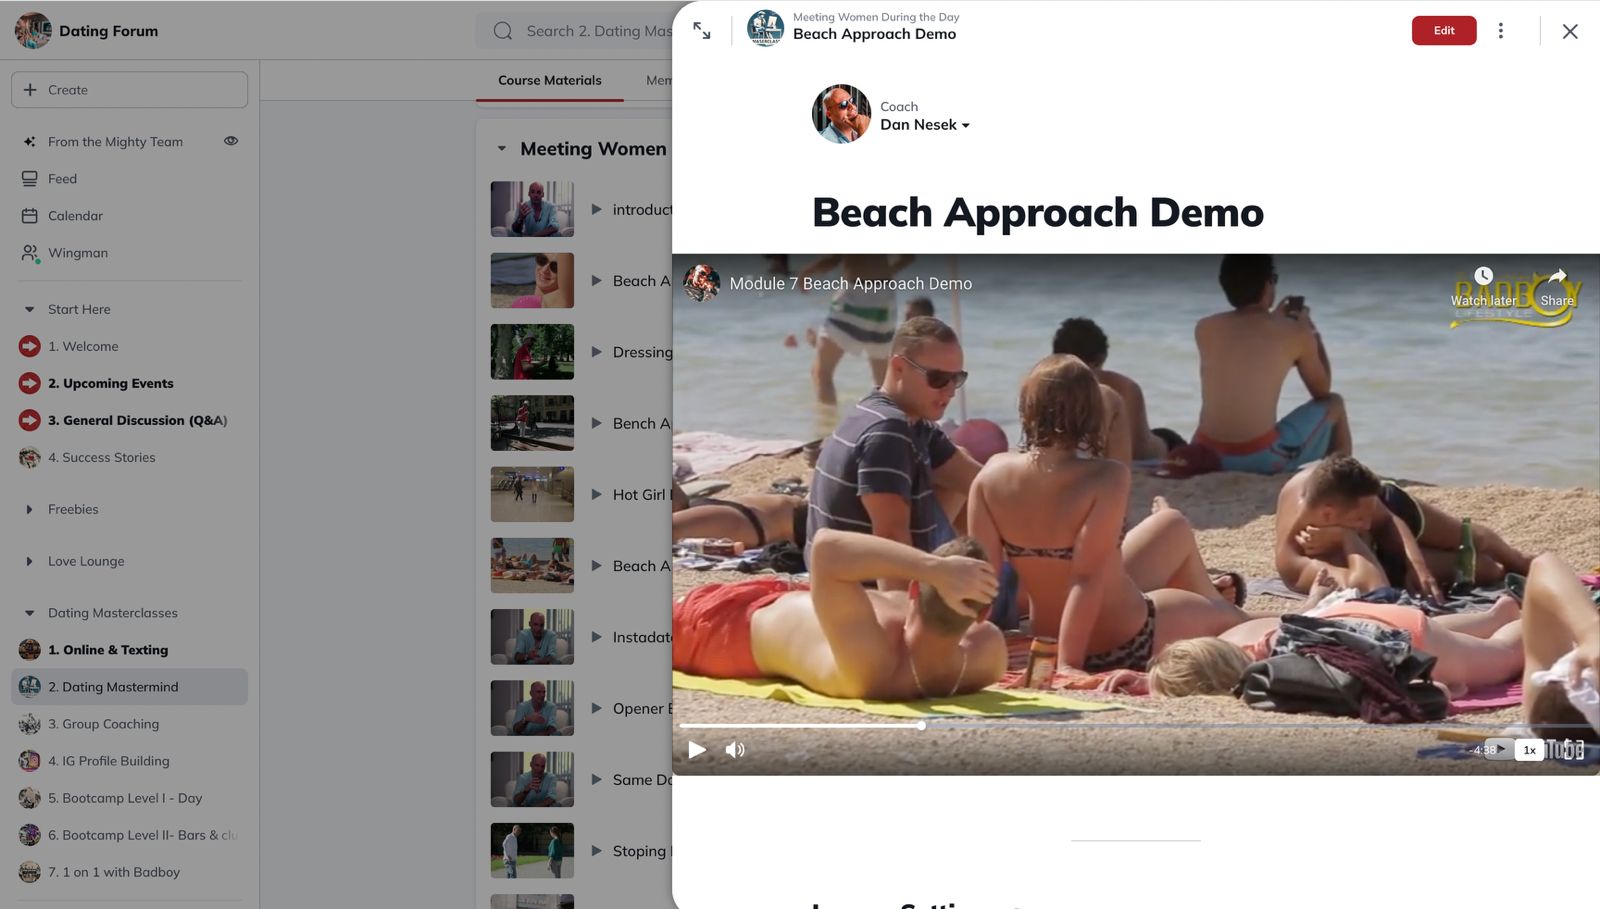Screen dimensions: 1600x909
Task: Open the introduction lesson thumbnail
Action: click(x=532, y=209)
